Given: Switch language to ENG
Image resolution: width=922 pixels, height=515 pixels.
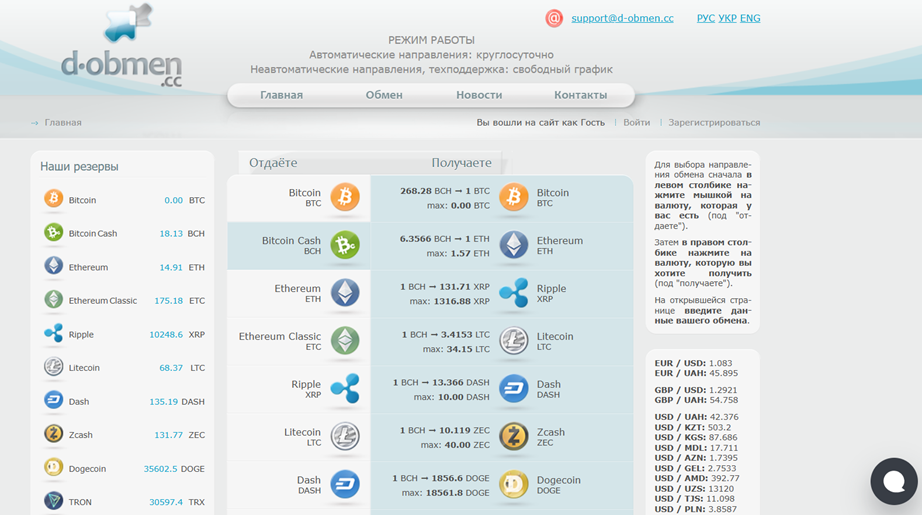Looking at the screenshot, I should pos(750,18).
